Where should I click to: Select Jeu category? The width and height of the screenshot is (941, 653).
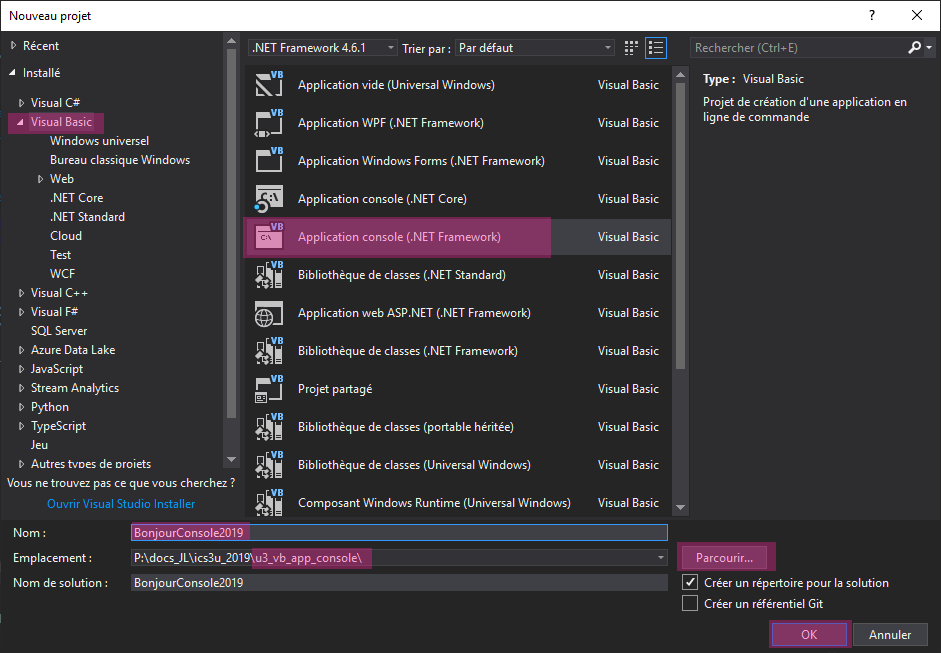[40, 445]
